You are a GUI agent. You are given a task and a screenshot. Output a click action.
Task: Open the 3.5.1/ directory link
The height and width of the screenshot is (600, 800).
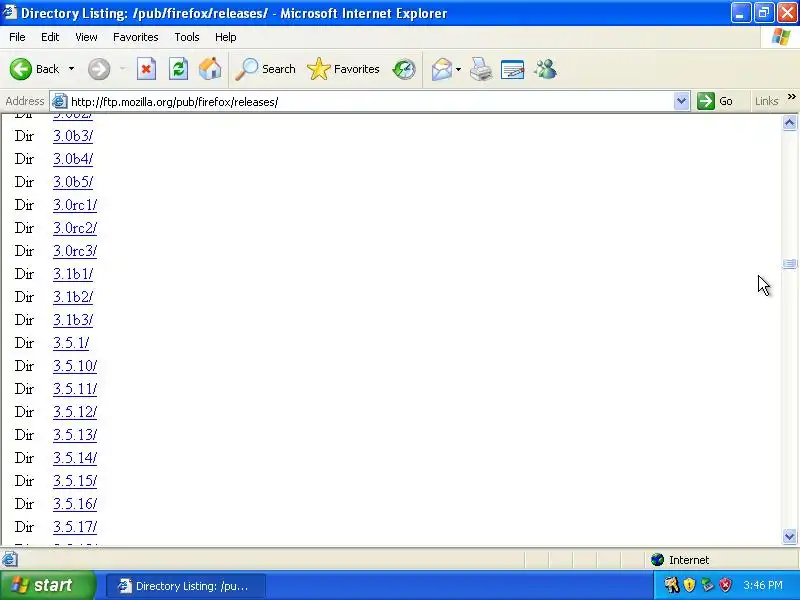(x=71, y=343)
